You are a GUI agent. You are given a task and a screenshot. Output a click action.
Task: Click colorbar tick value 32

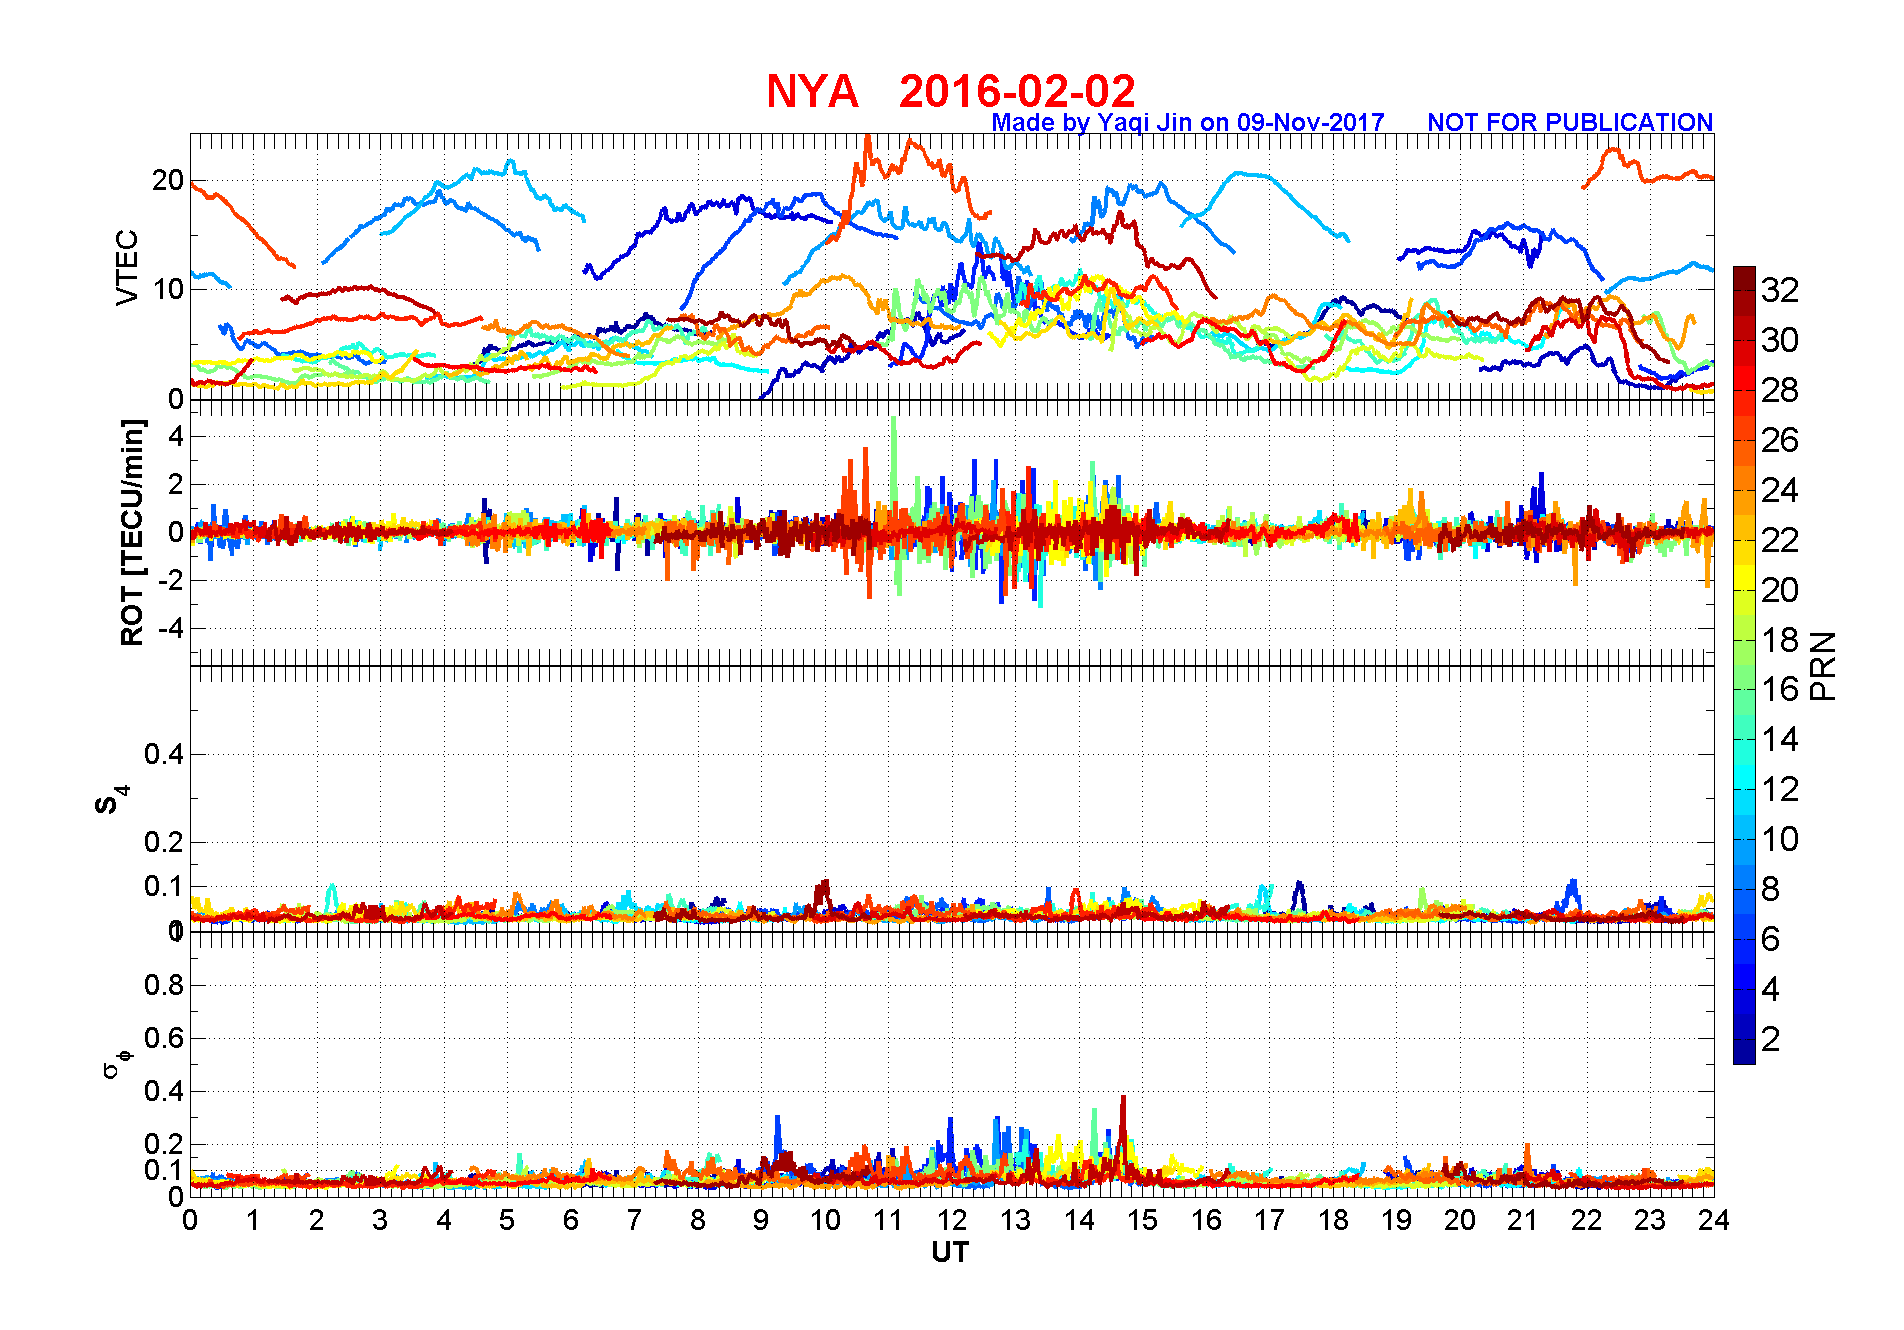coord(1780,290)
